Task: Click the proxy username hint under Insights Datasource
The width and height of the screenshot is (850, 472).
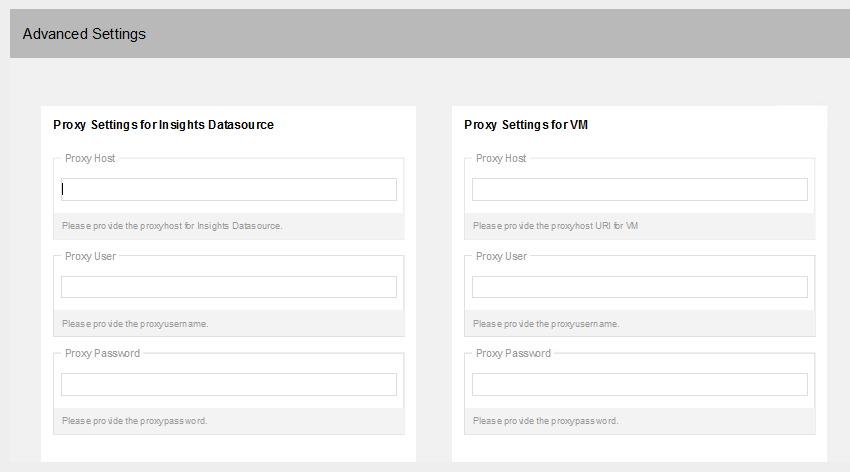Action: pos(134,324)
